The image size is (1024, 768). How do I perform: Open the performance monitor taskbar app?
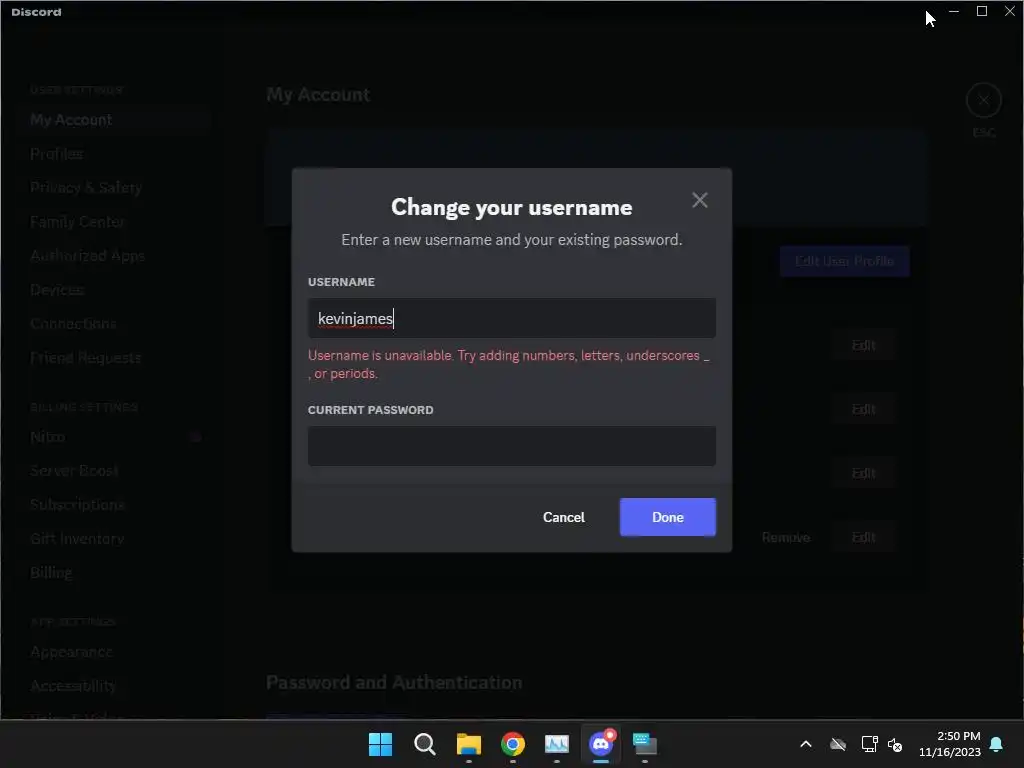click(556, 744)
